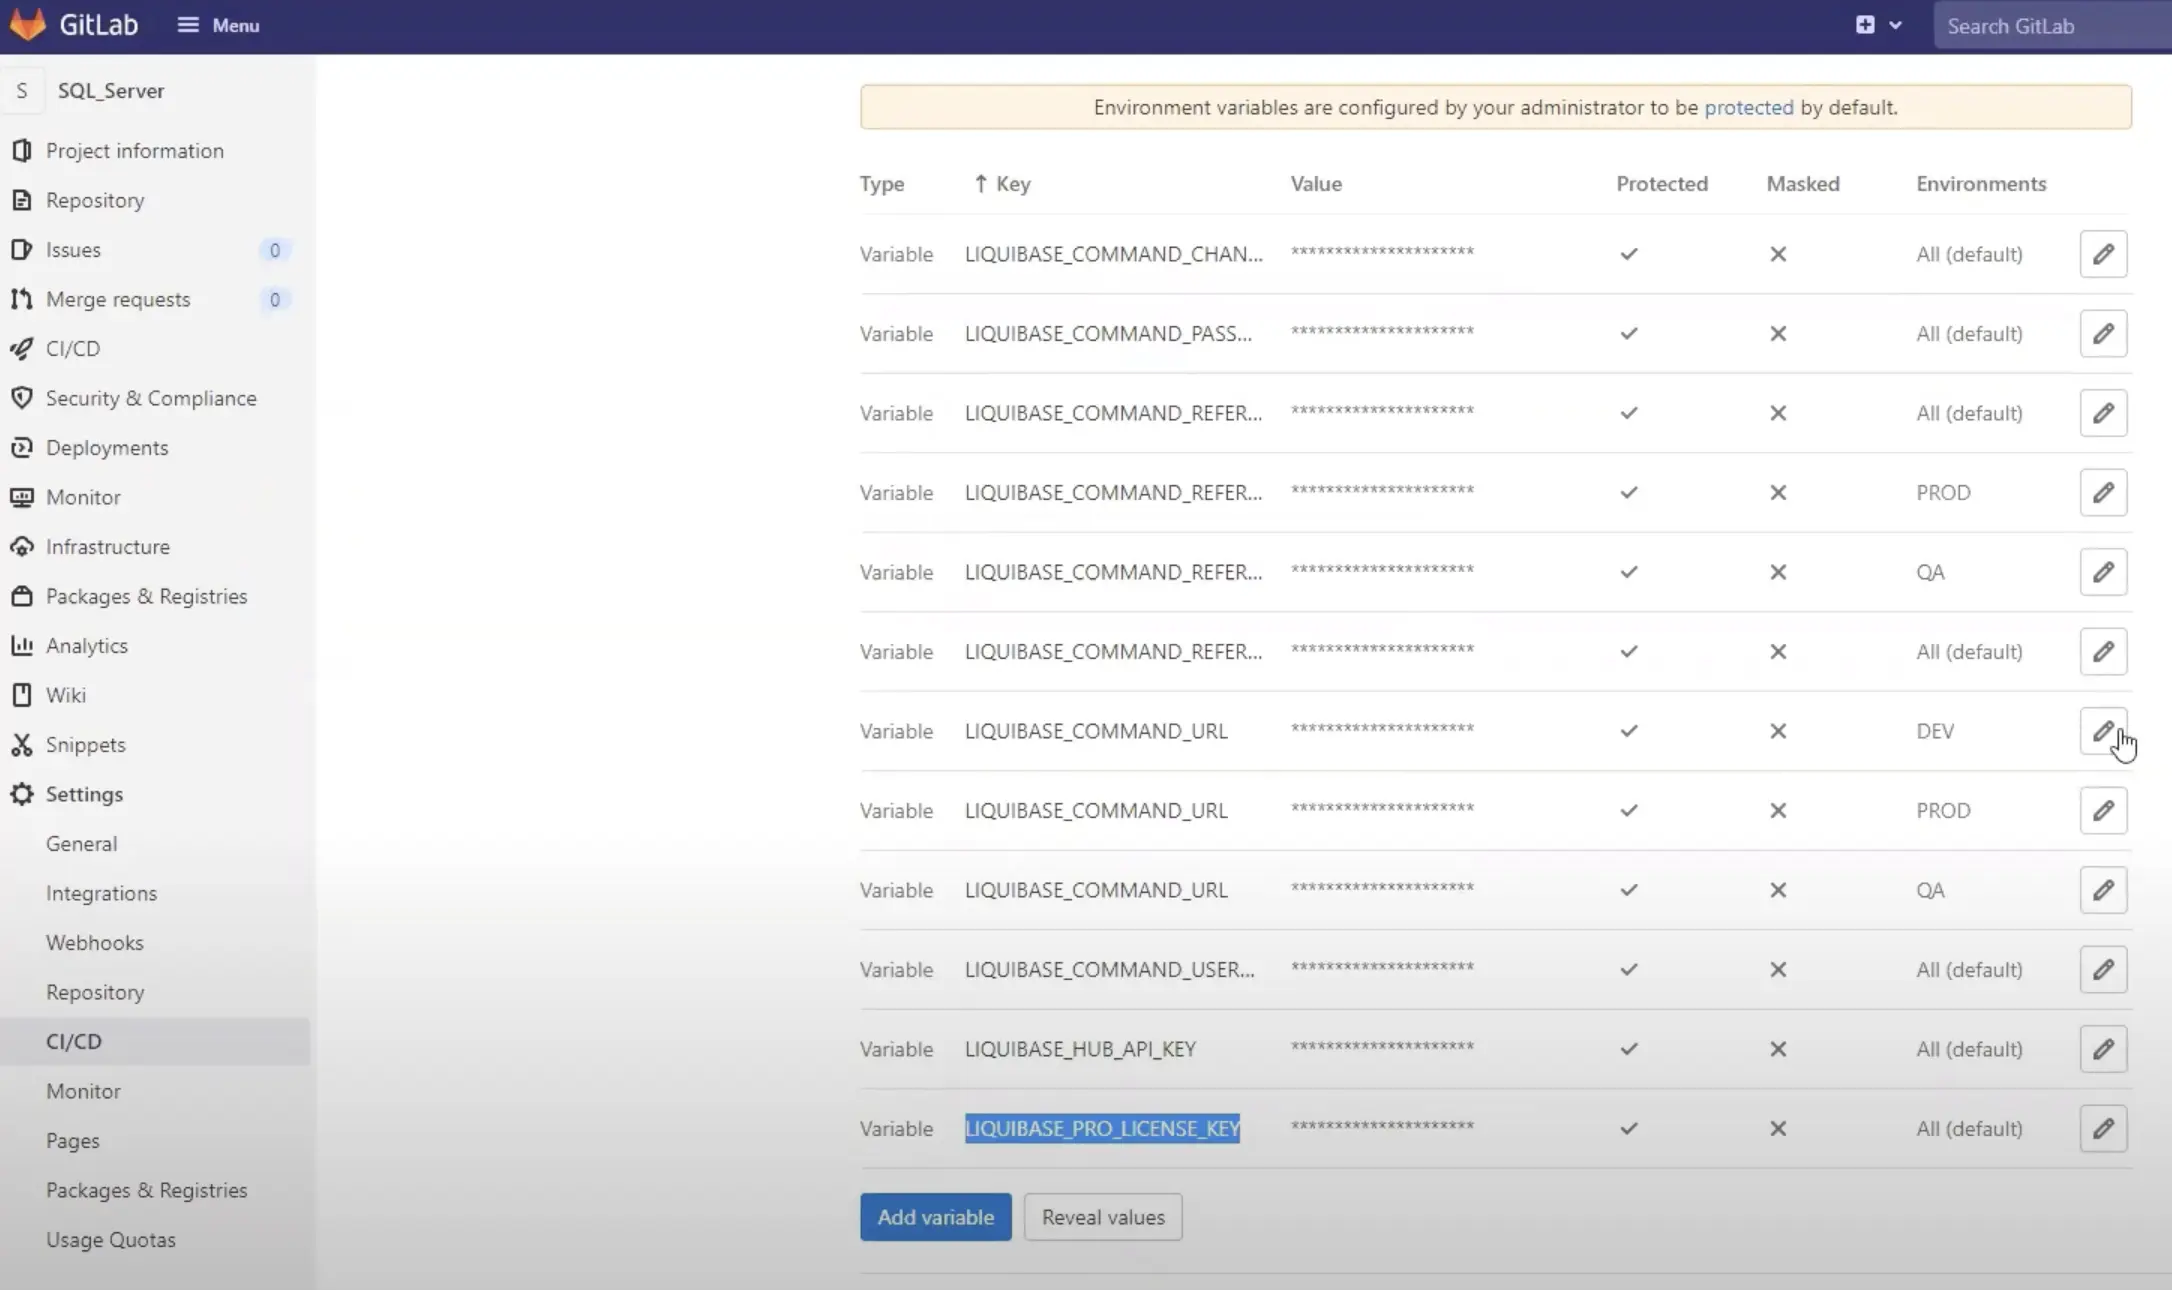Open the Analytics section
Viewport: 2172px width, 1290px height.
pos(86,645)
